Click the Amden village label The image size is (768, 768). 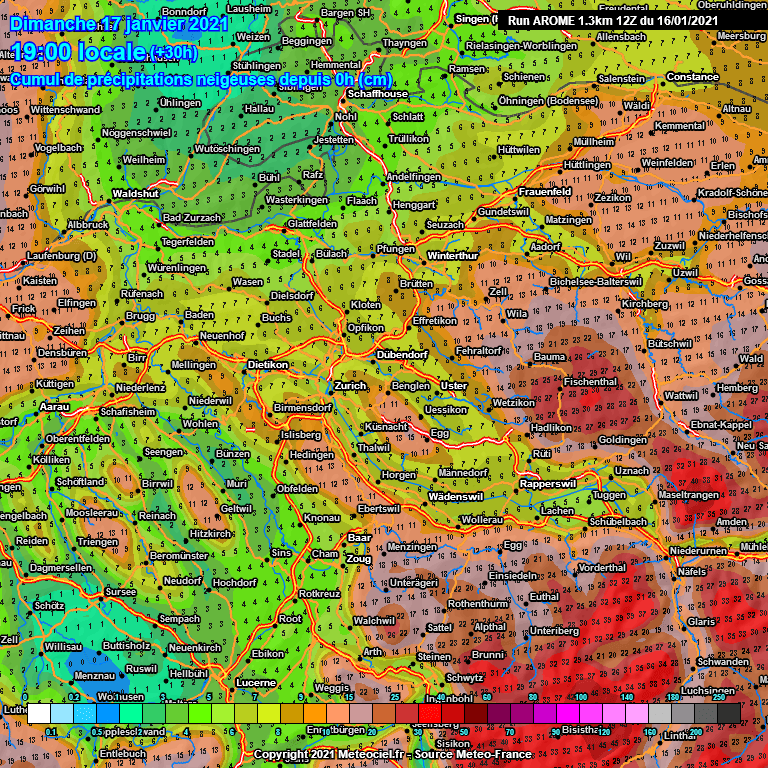732,522
